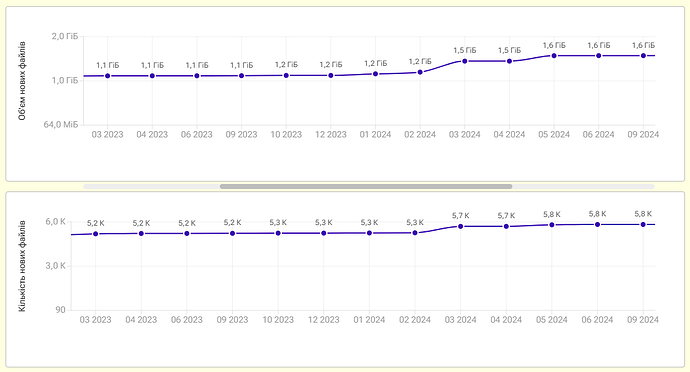Screen dimensions: 690x372
Task: Click the '6,0 K' y-axis label
Action: click(x=55, y=222)
